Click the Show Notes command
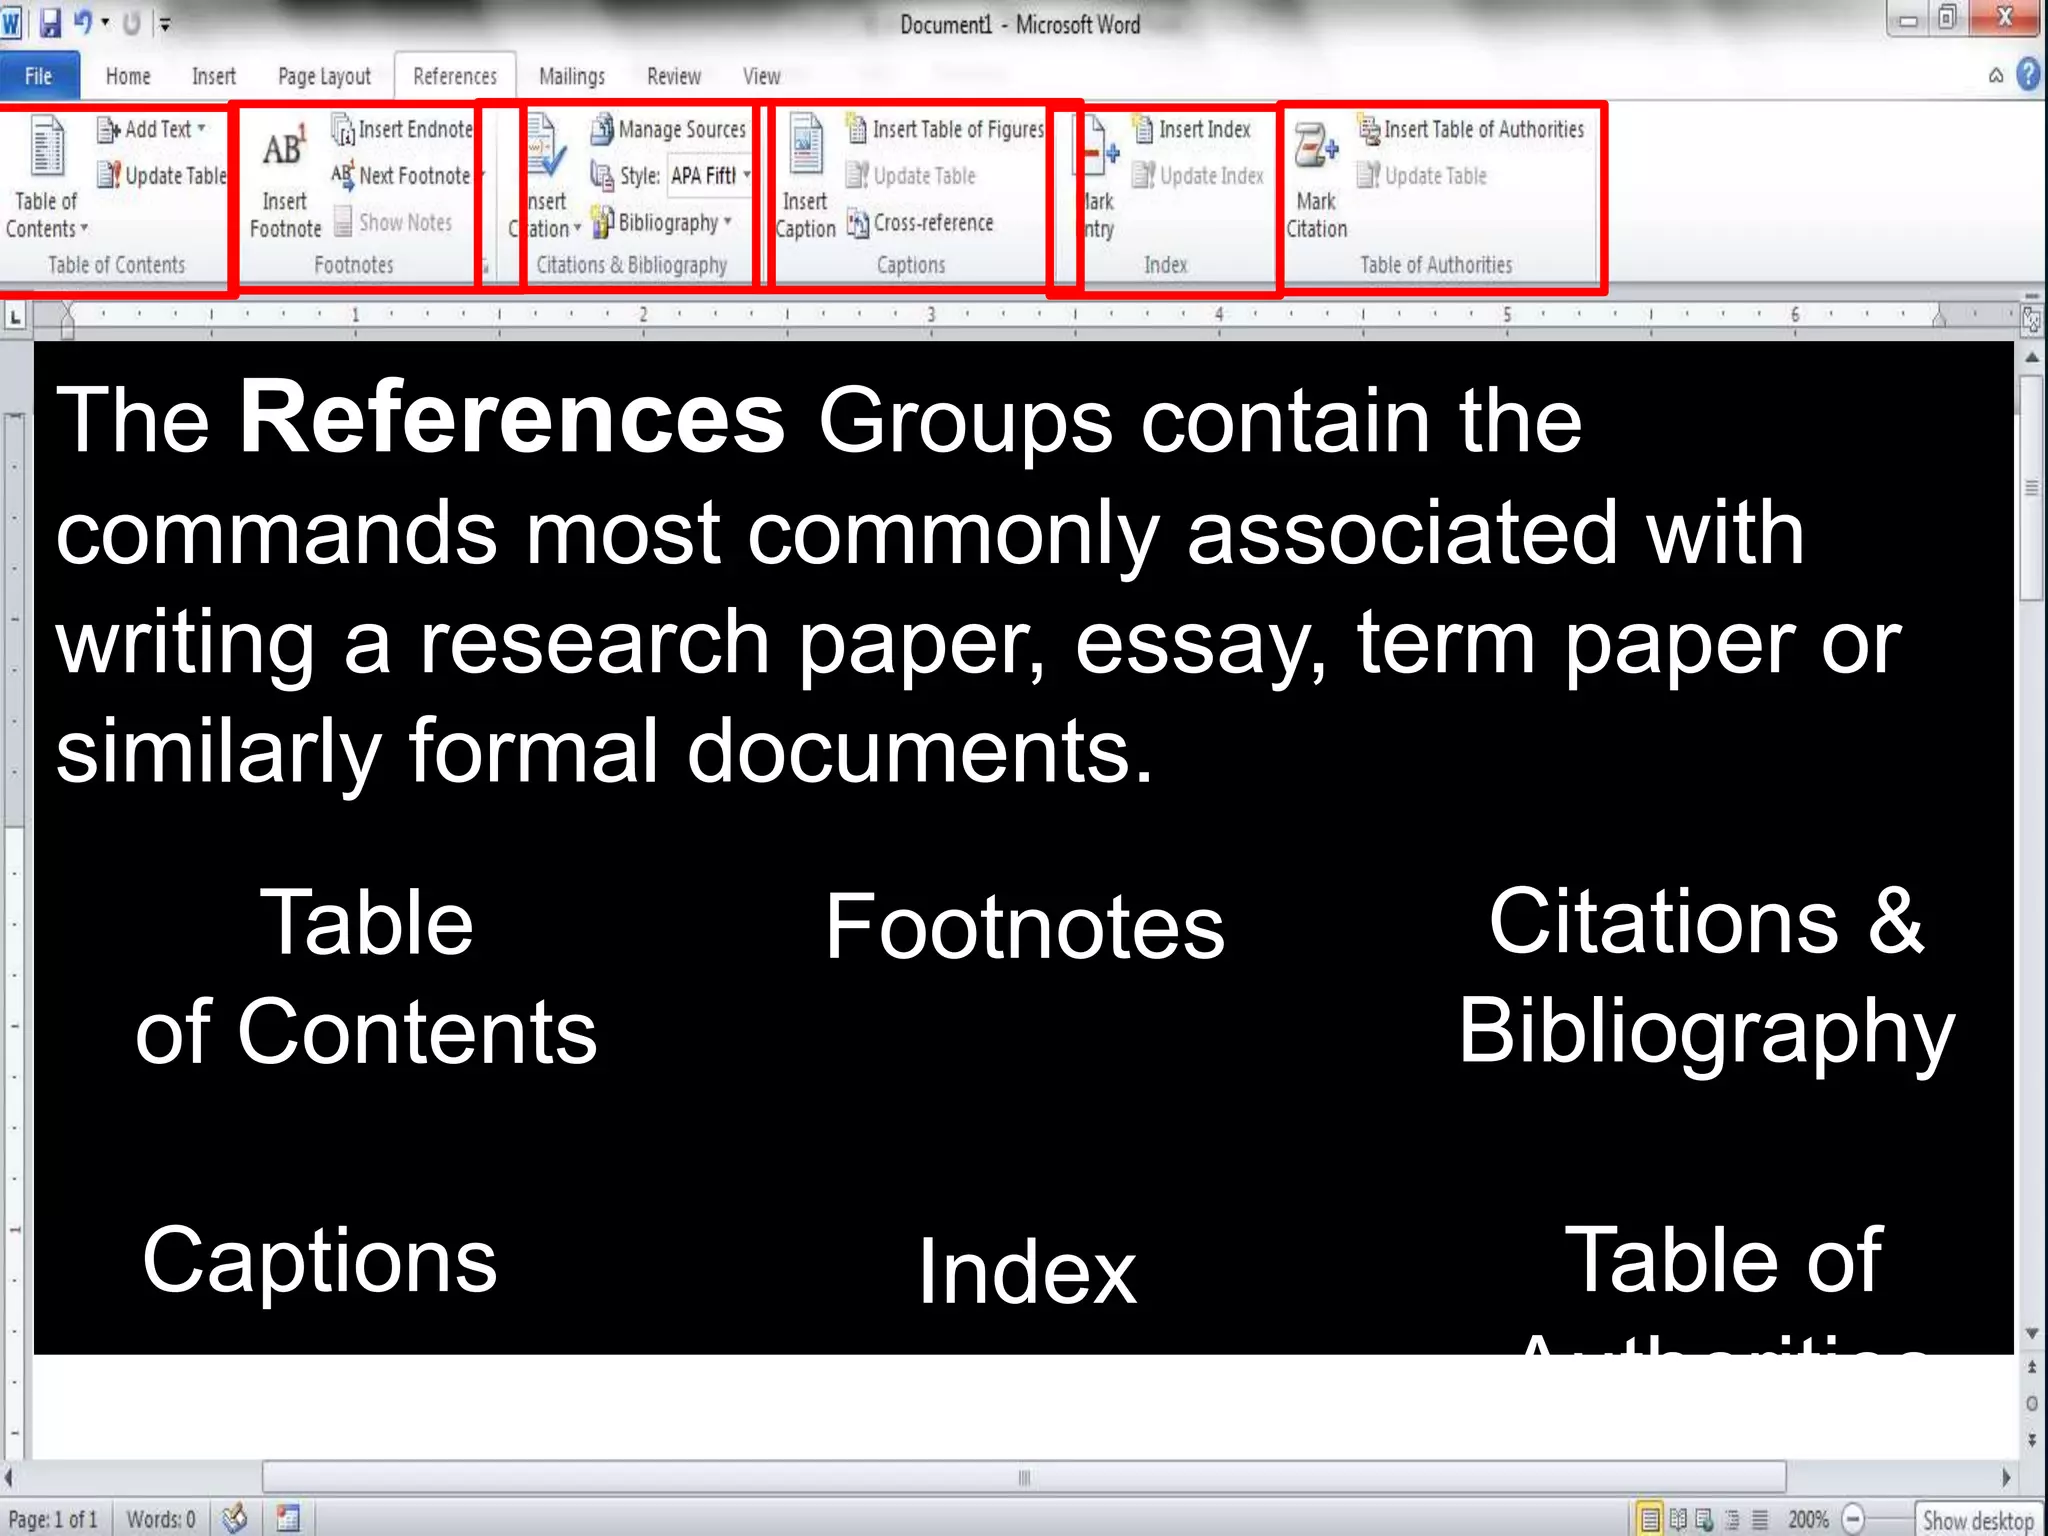2048x1536 pixels. pos(393,222)
